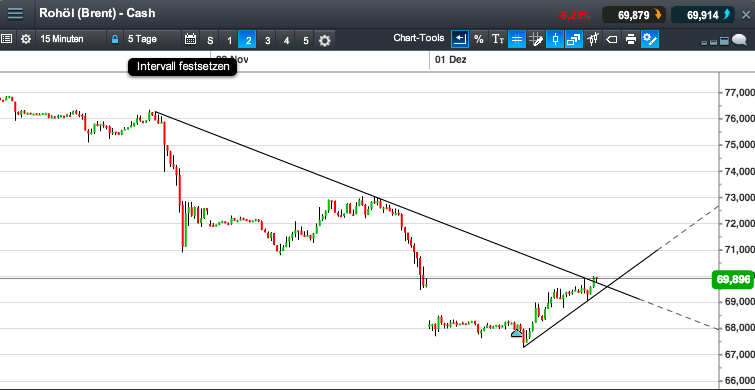
Task: Expand the 5 Tage range dropdown
Action: pos(152,39)
